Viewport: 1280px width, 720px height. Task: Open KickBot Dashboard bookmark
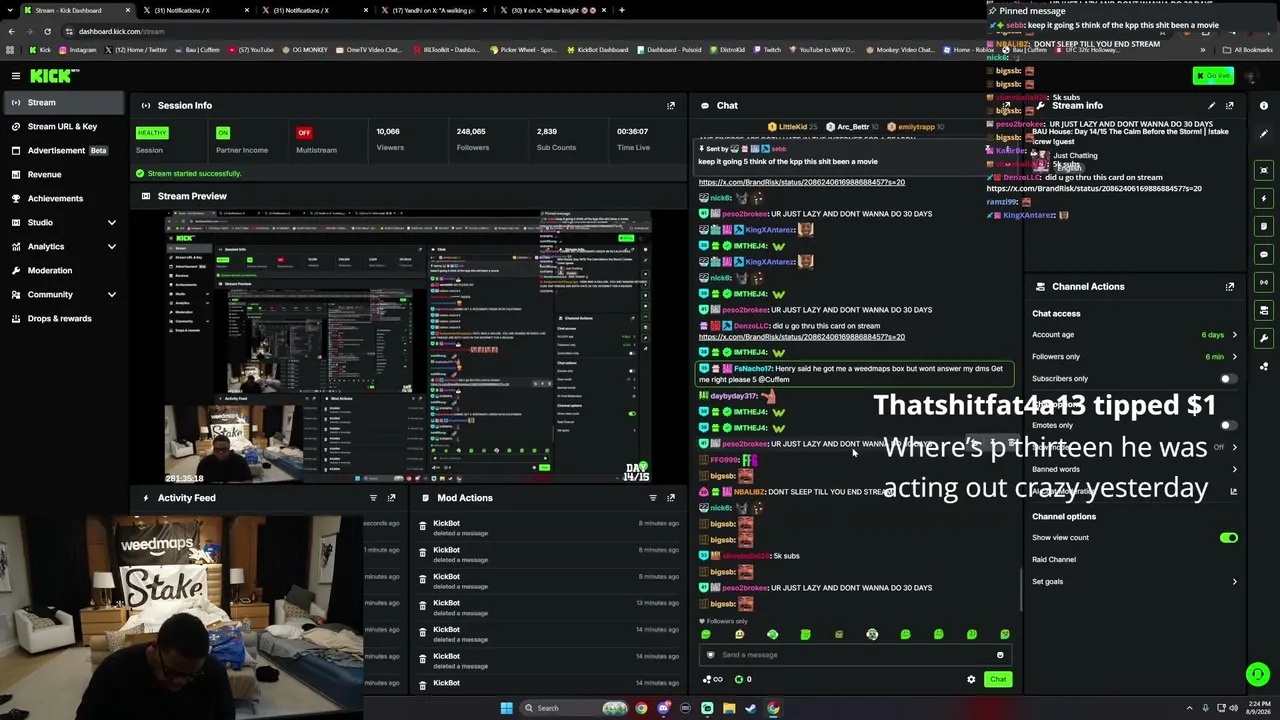click(x=597, y=50)
